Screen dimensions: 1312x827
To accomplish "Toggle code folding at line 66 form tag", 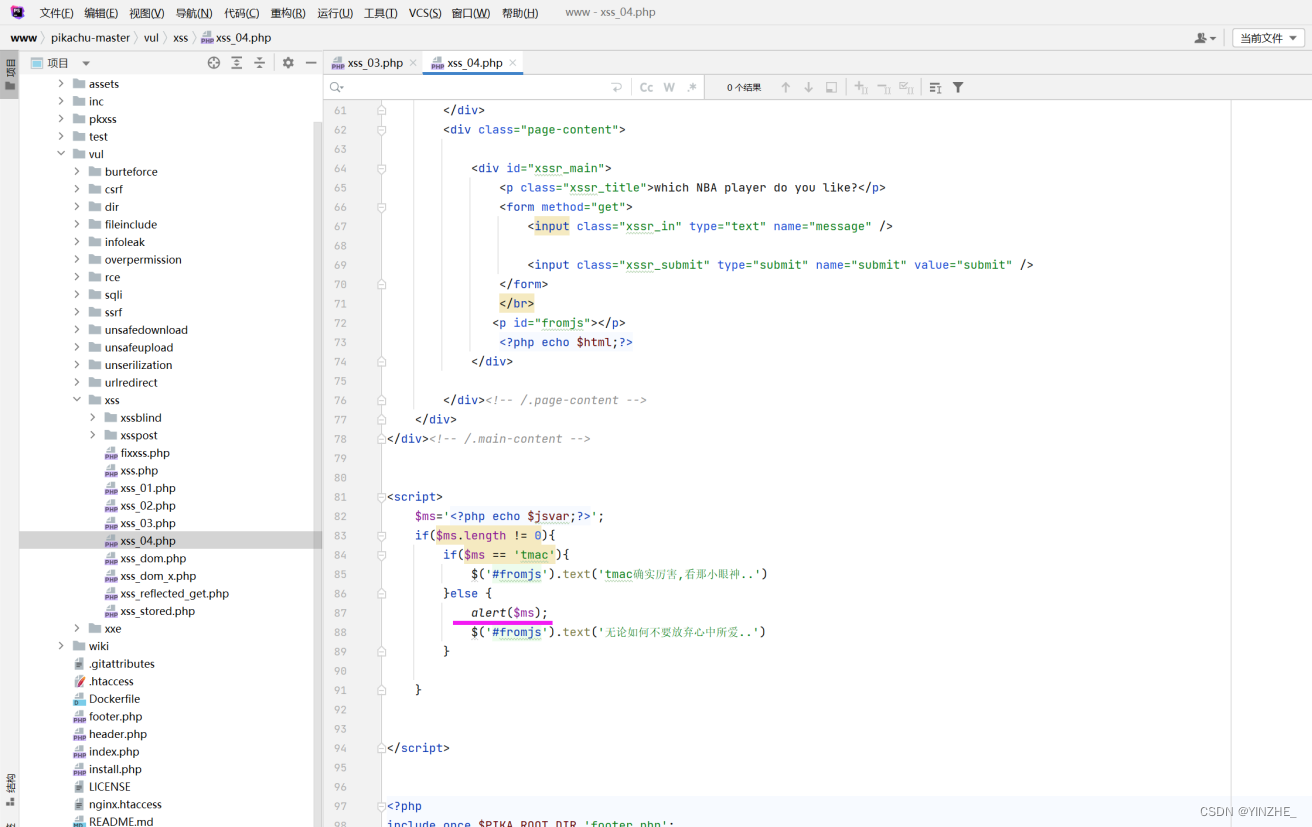I will (381, 207).
